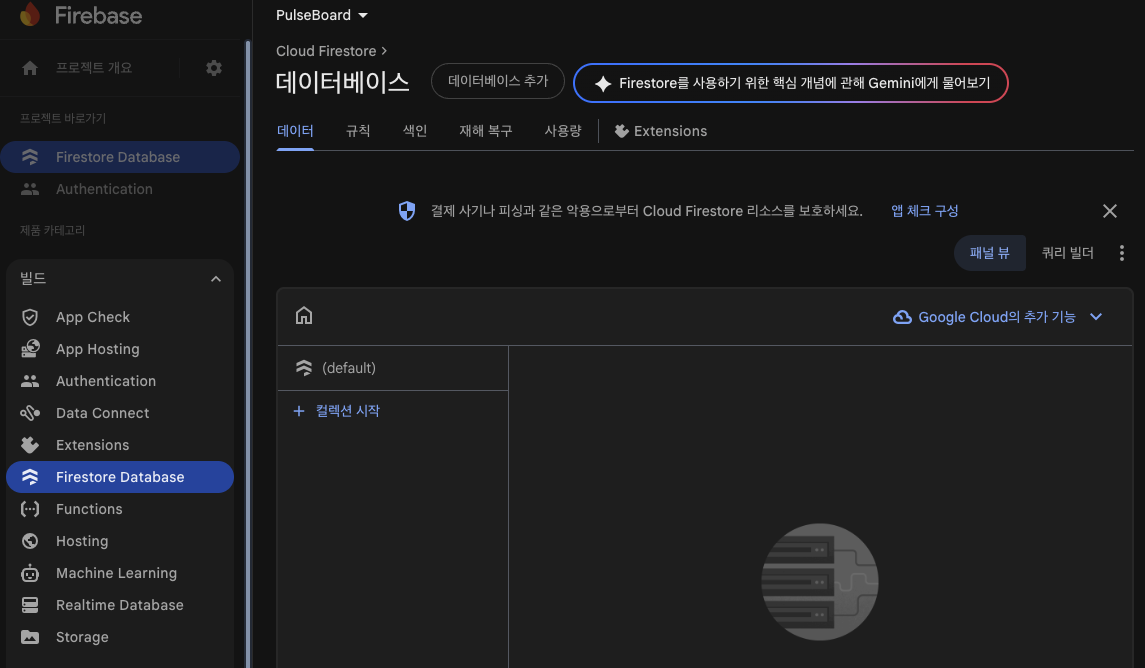Collapse the 빌드 section chevron
This screenshot has width=1145, height=668.
(215, 279)
